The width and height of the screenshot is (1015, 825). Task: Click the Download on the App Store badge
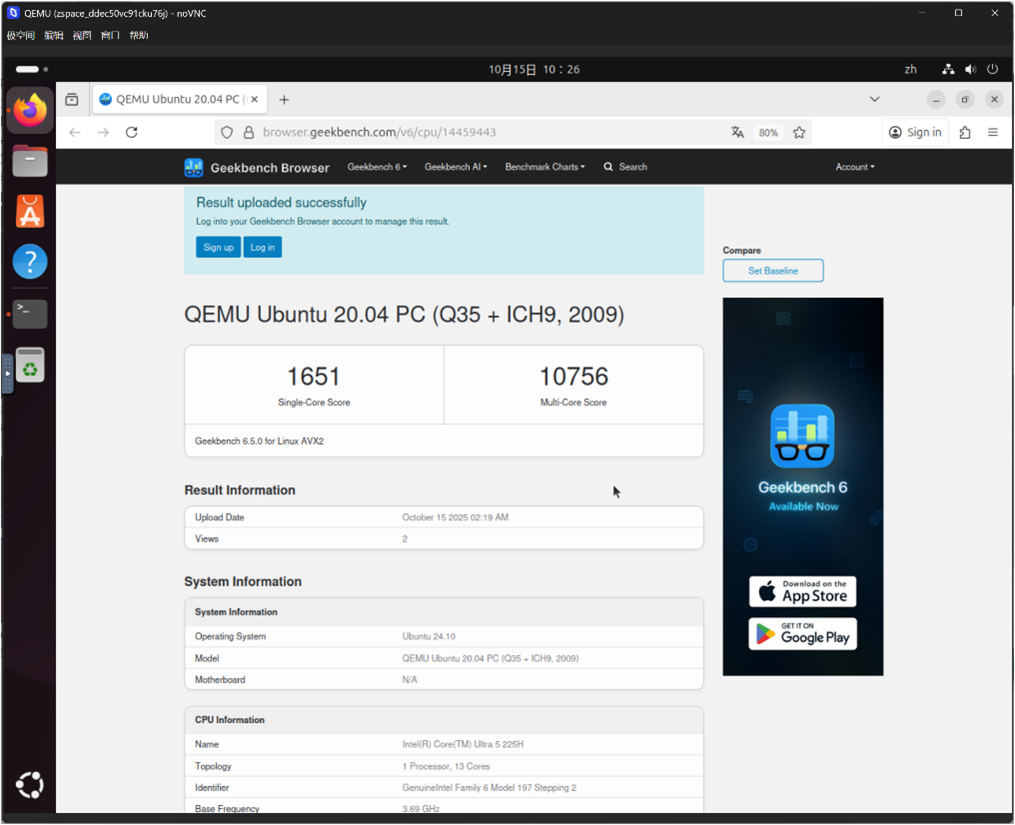(x=803, y=591)
